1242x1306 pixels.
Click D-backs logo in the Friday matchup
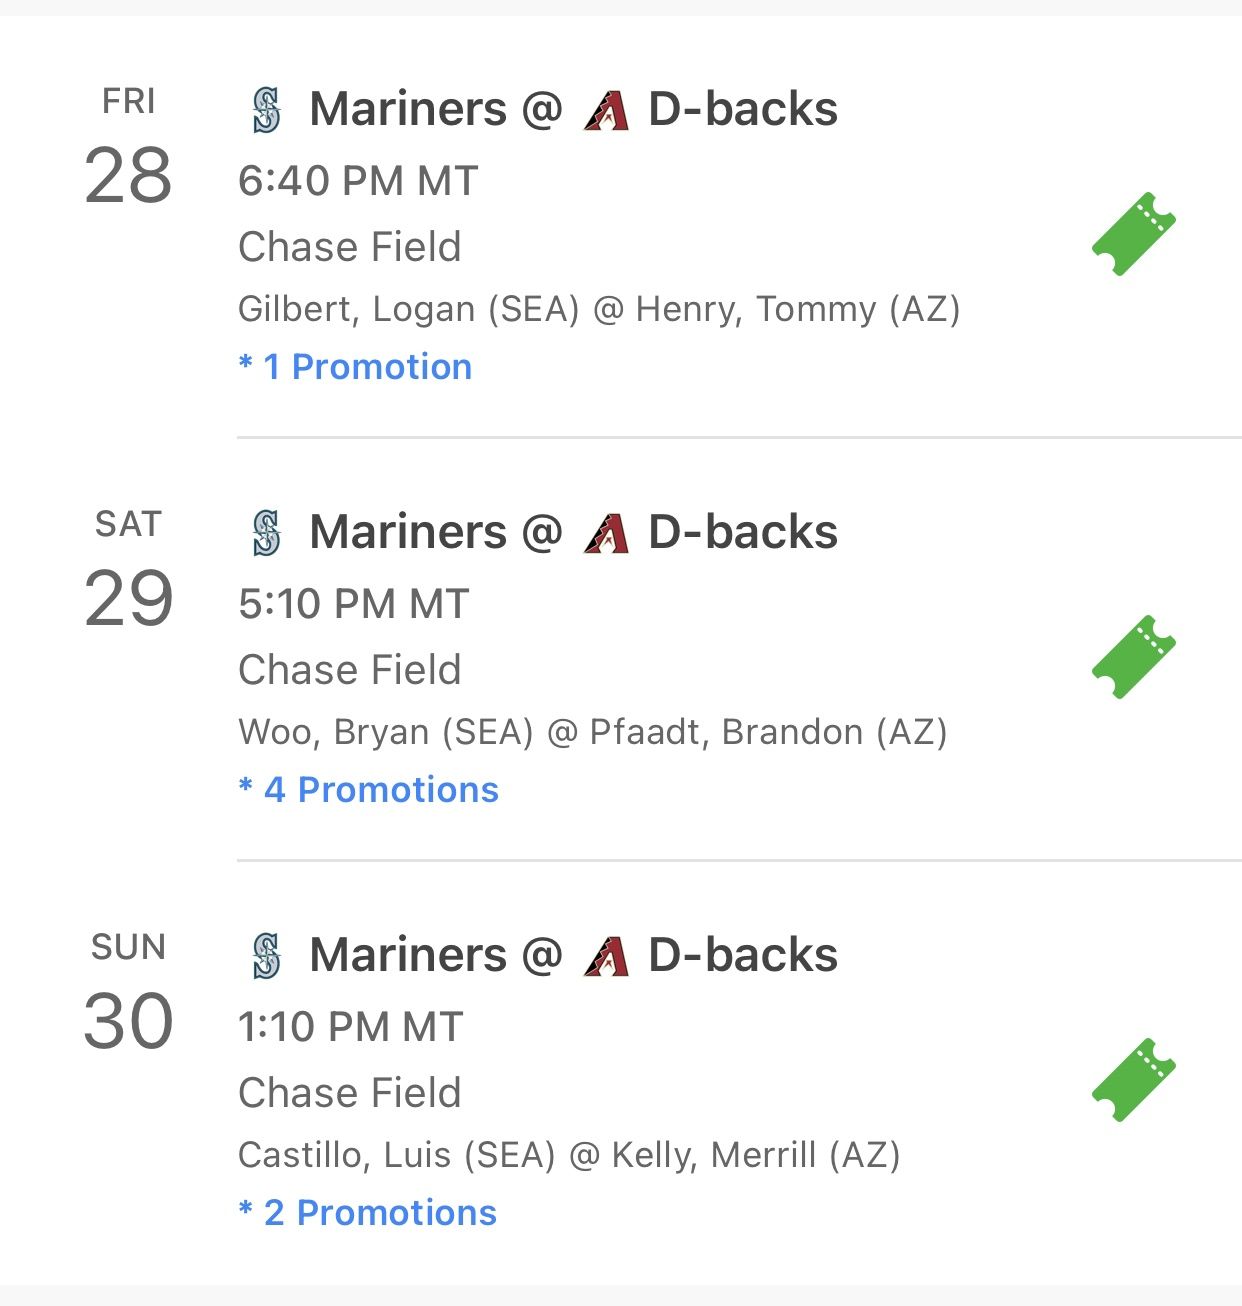tap(606, 110)
